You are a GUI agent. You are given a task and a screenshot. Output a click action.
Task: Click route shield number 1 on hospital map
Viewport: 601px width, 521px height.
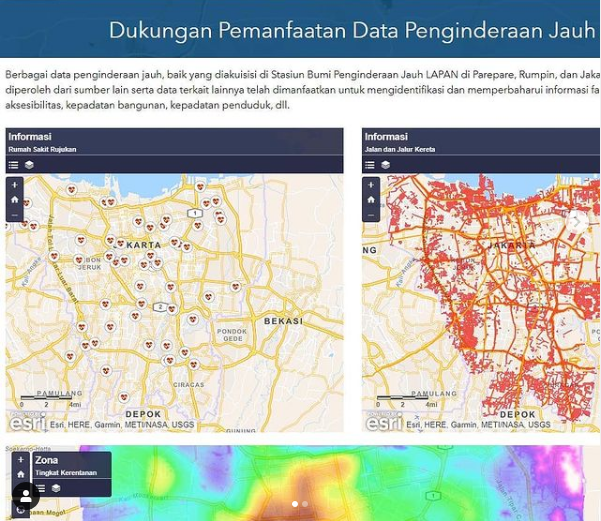(195, 213)
